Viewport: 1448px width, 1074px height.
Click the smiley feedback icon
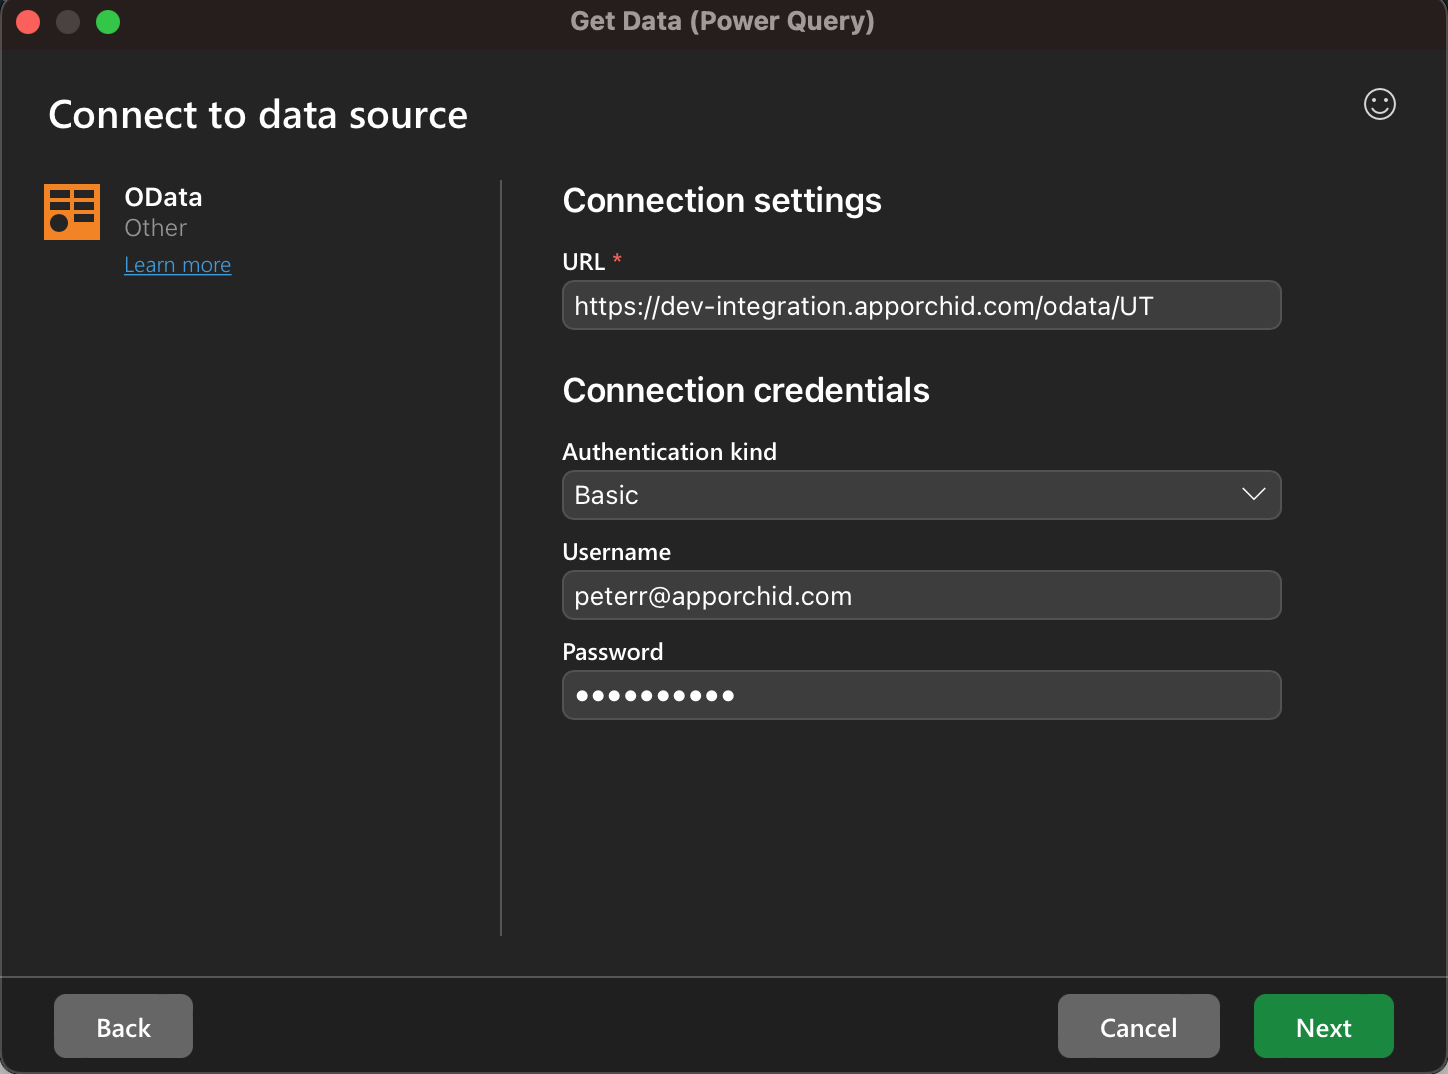pyautogui.click(x=1379, y=104)
